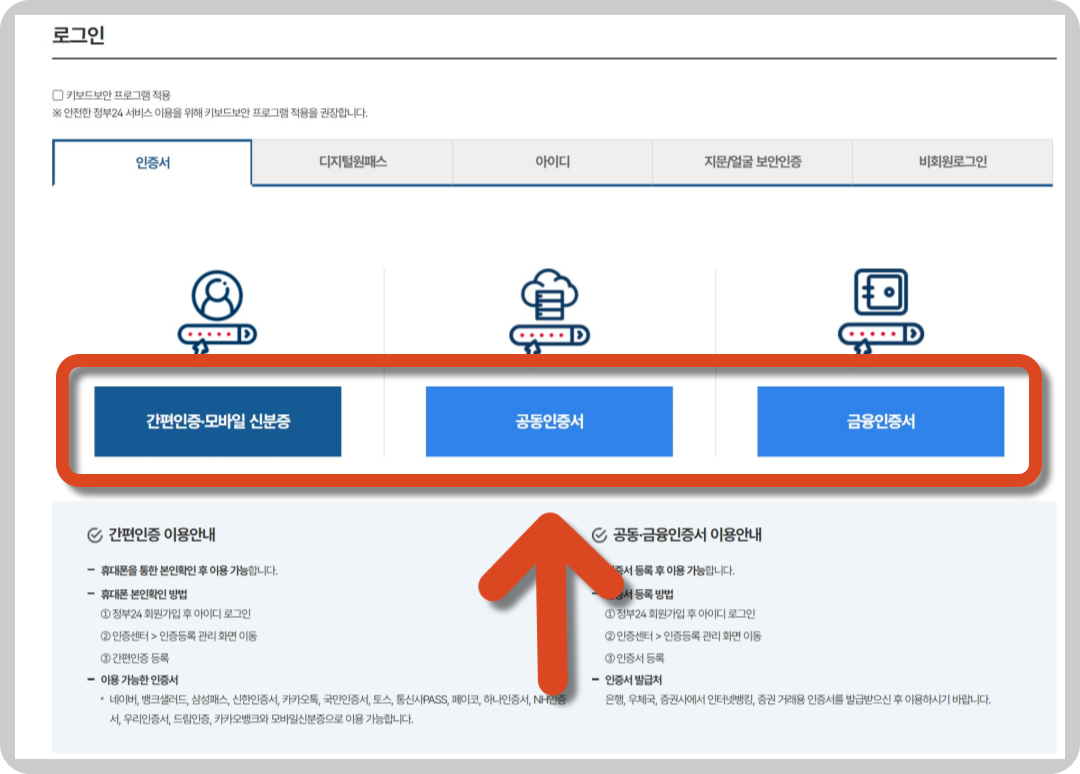Click the 금융인증서 login button
Image resolution: width=1080 pixels, height=774 pixels.
[880, 421]
